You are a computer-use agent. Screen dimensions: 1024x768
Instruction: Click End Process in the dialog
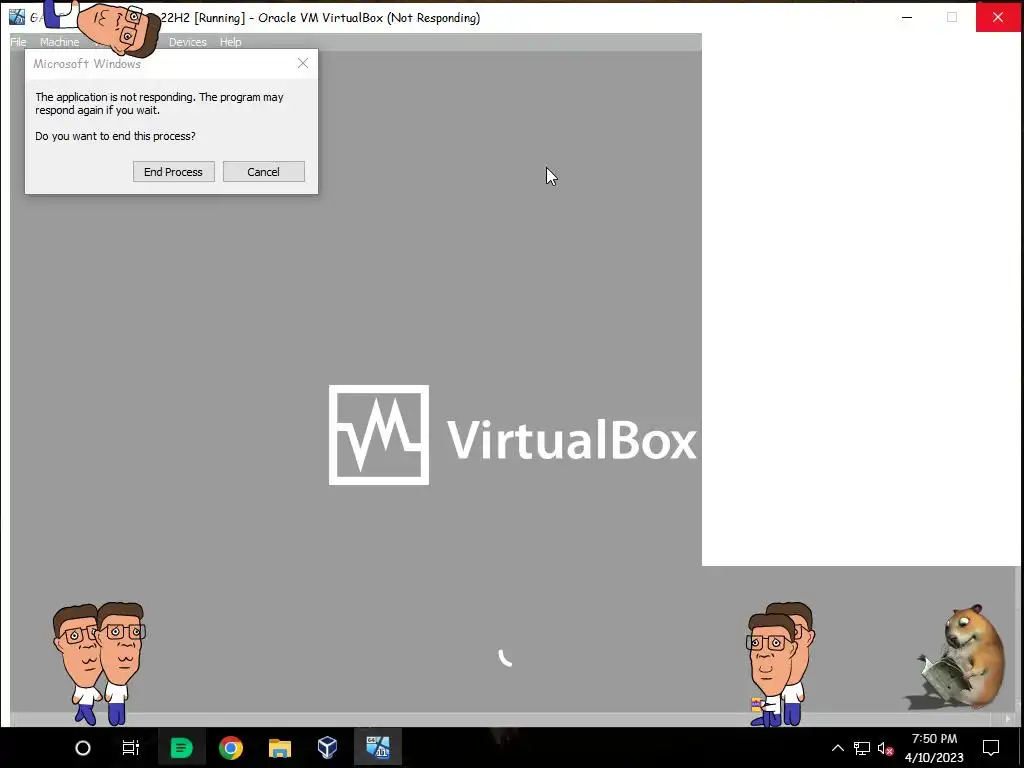point(174,172)
